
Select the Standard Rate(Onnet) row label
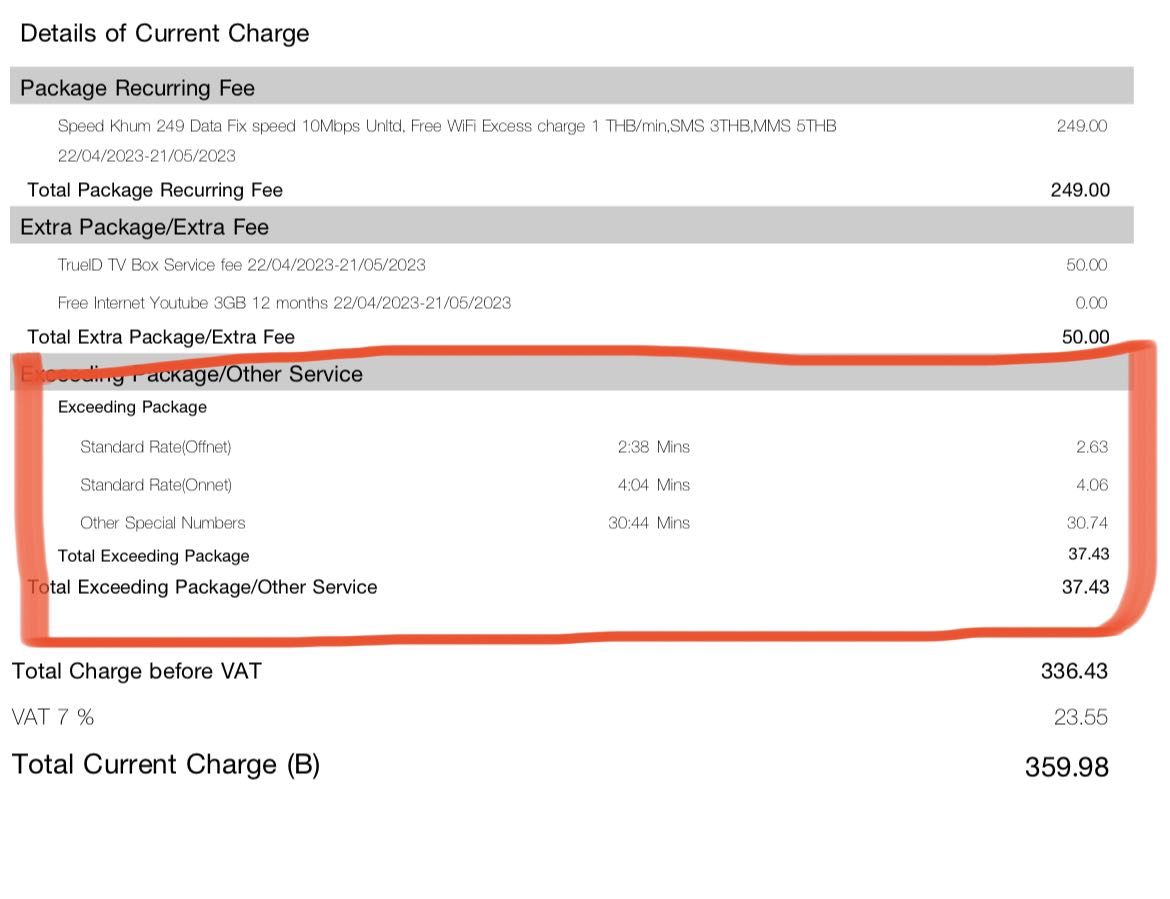tap(156, 485)
